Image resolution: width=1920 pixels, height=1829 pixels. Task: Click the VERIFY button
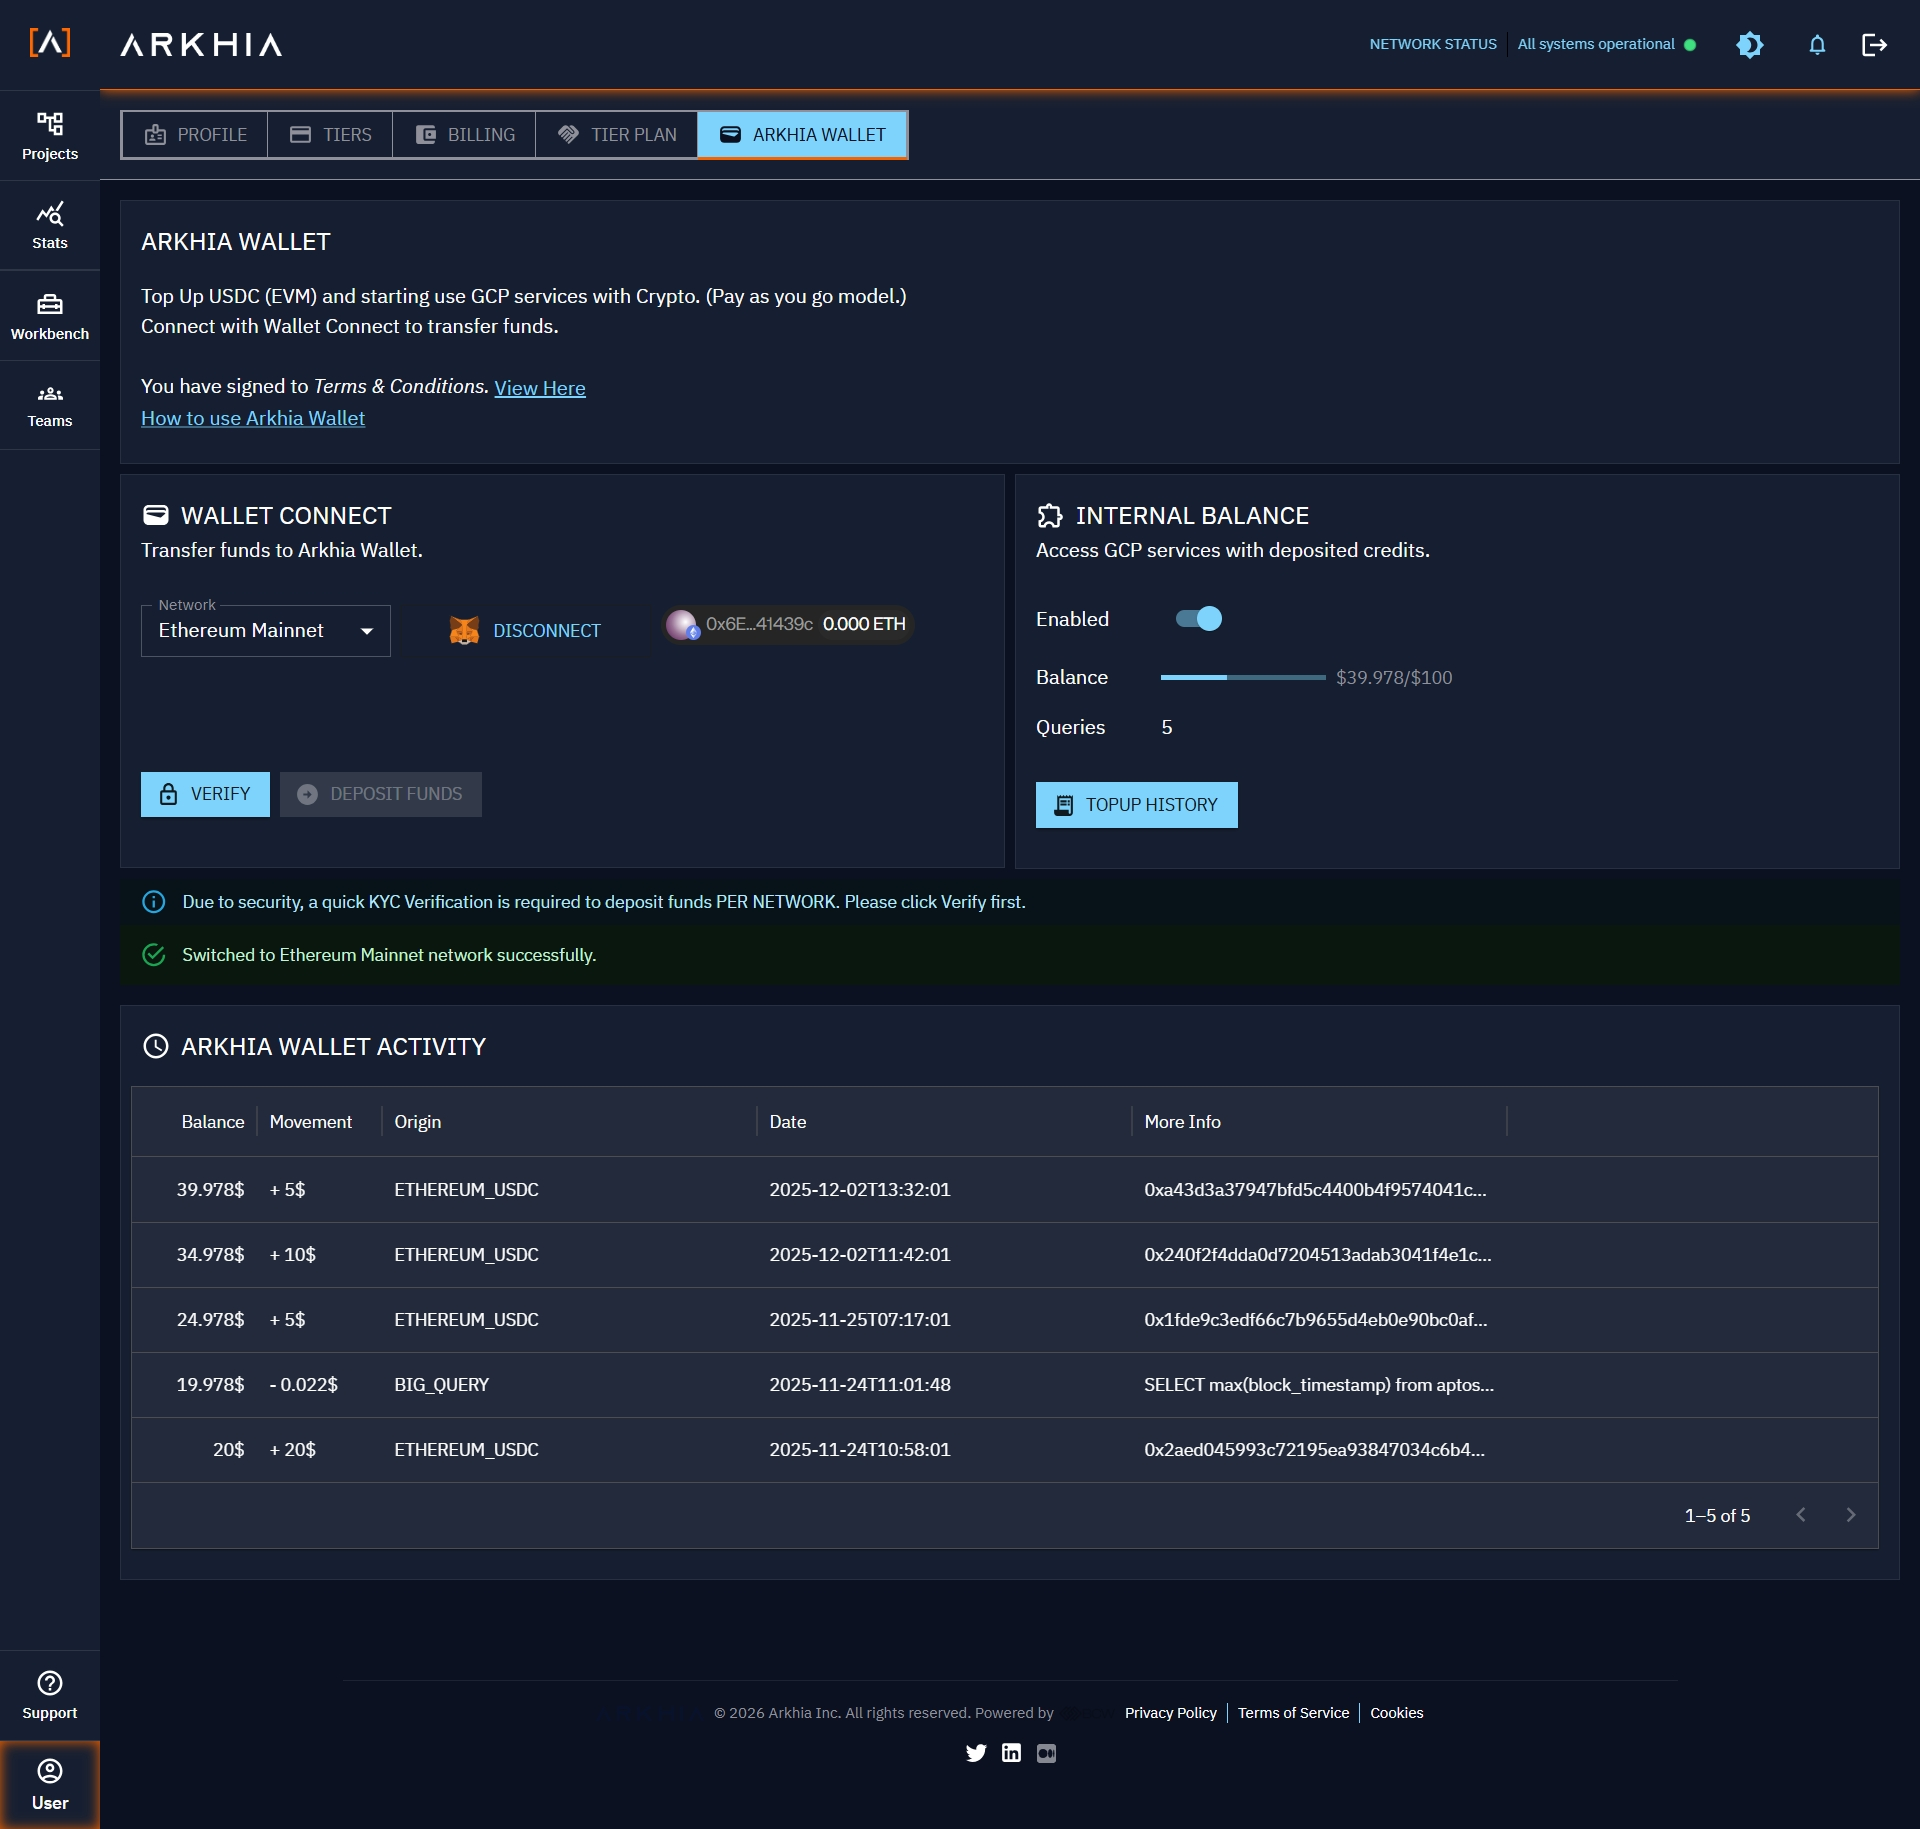[x=204, y=793]
